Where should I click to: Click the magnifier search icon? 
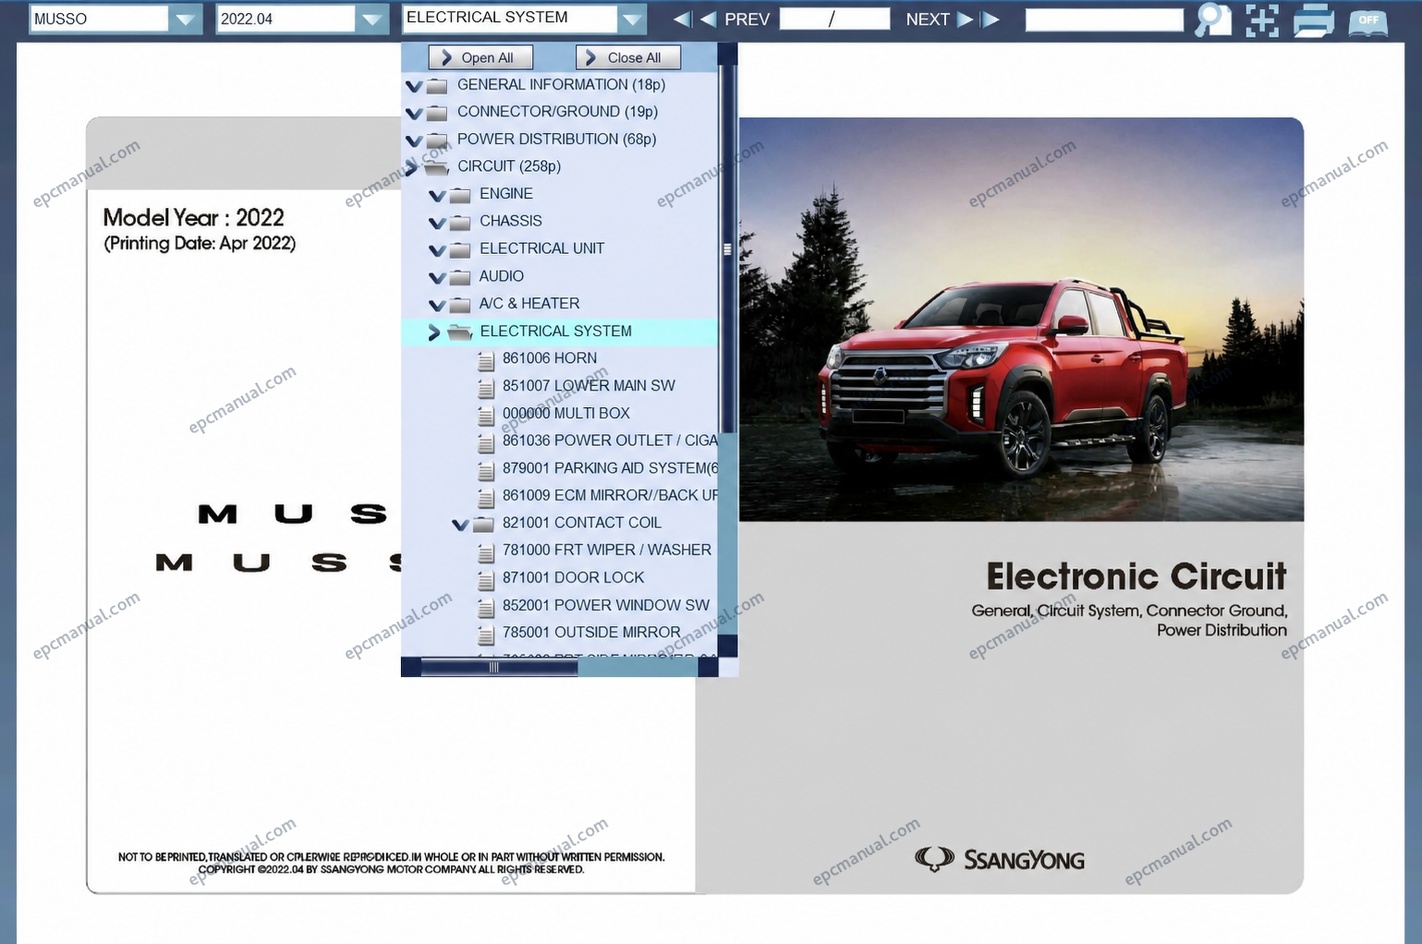click(1213, 19)
